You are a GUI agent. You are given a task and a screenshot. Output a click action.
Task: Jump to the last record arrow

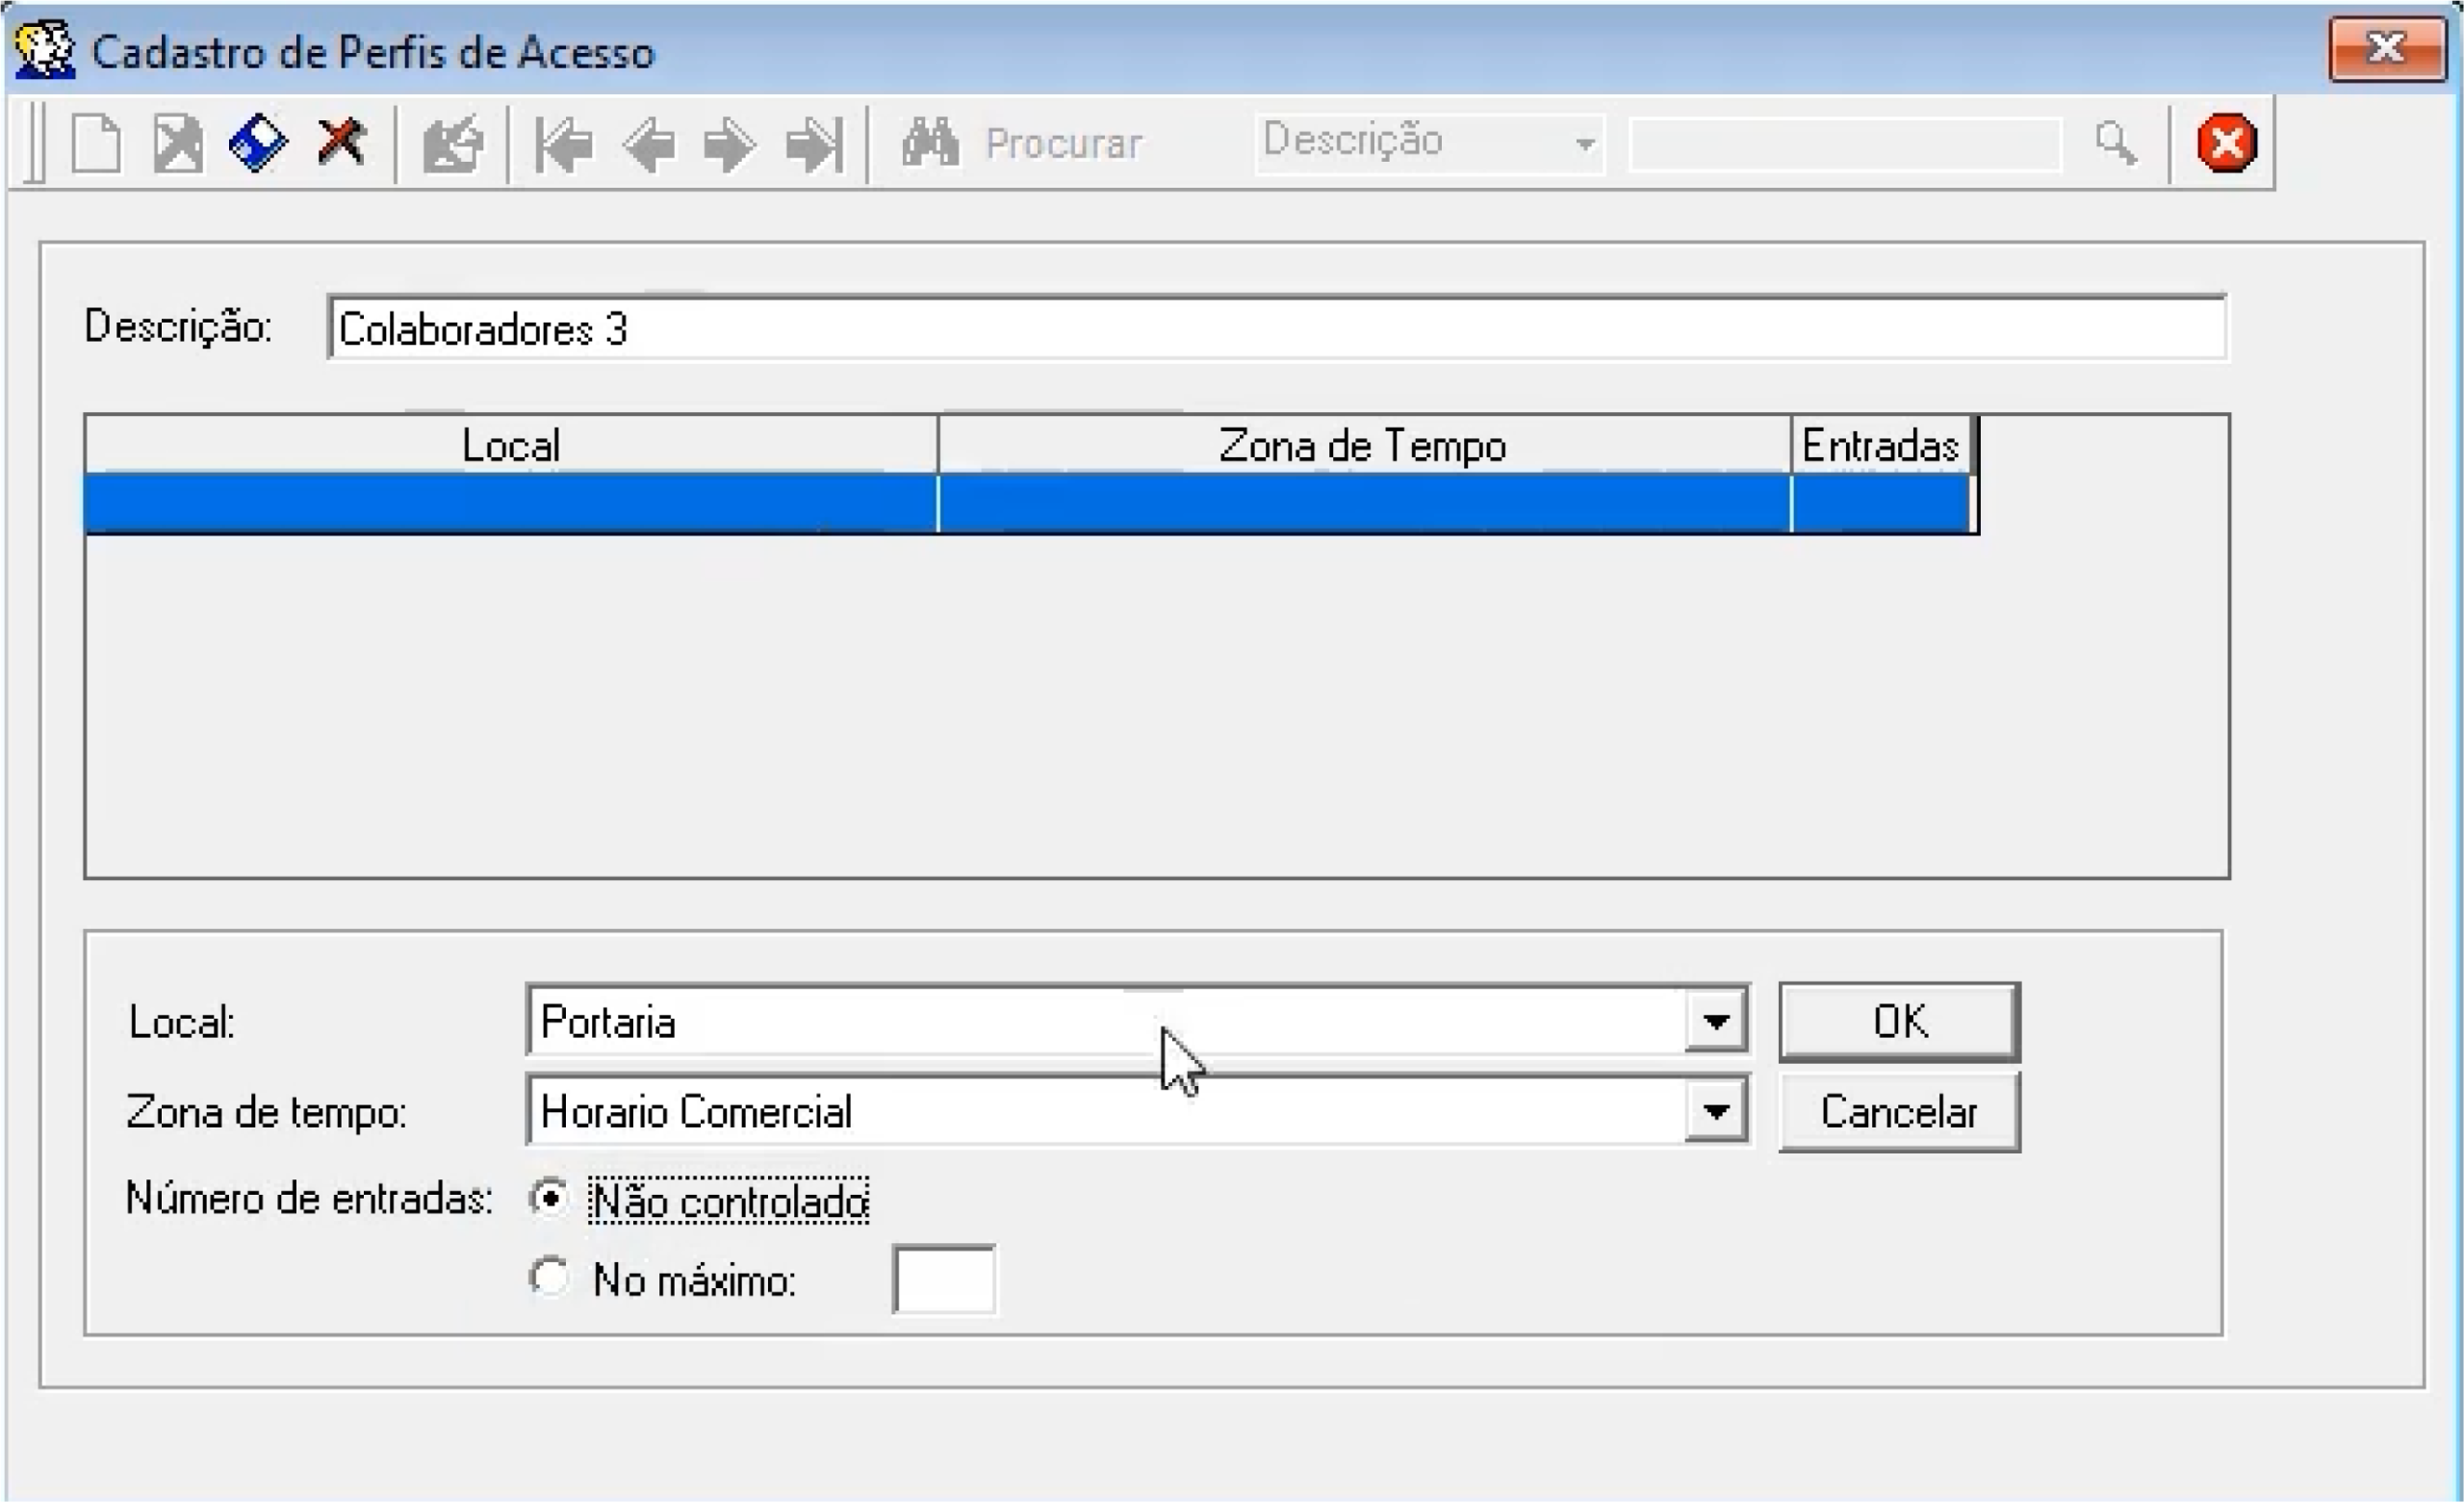[x=814, y=145]
